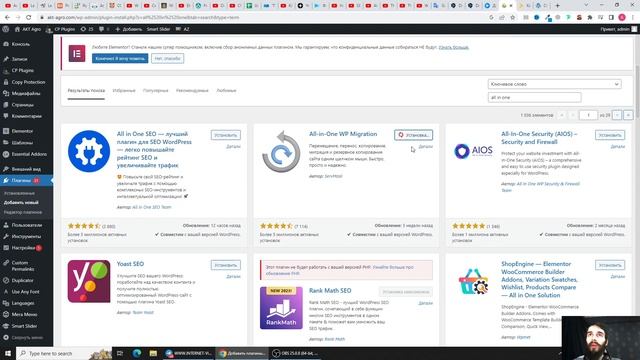Open Внешний вид in the sidebar
Image resolution: width=640 pixels, height=360 pixels.
(x=27, y=169)
